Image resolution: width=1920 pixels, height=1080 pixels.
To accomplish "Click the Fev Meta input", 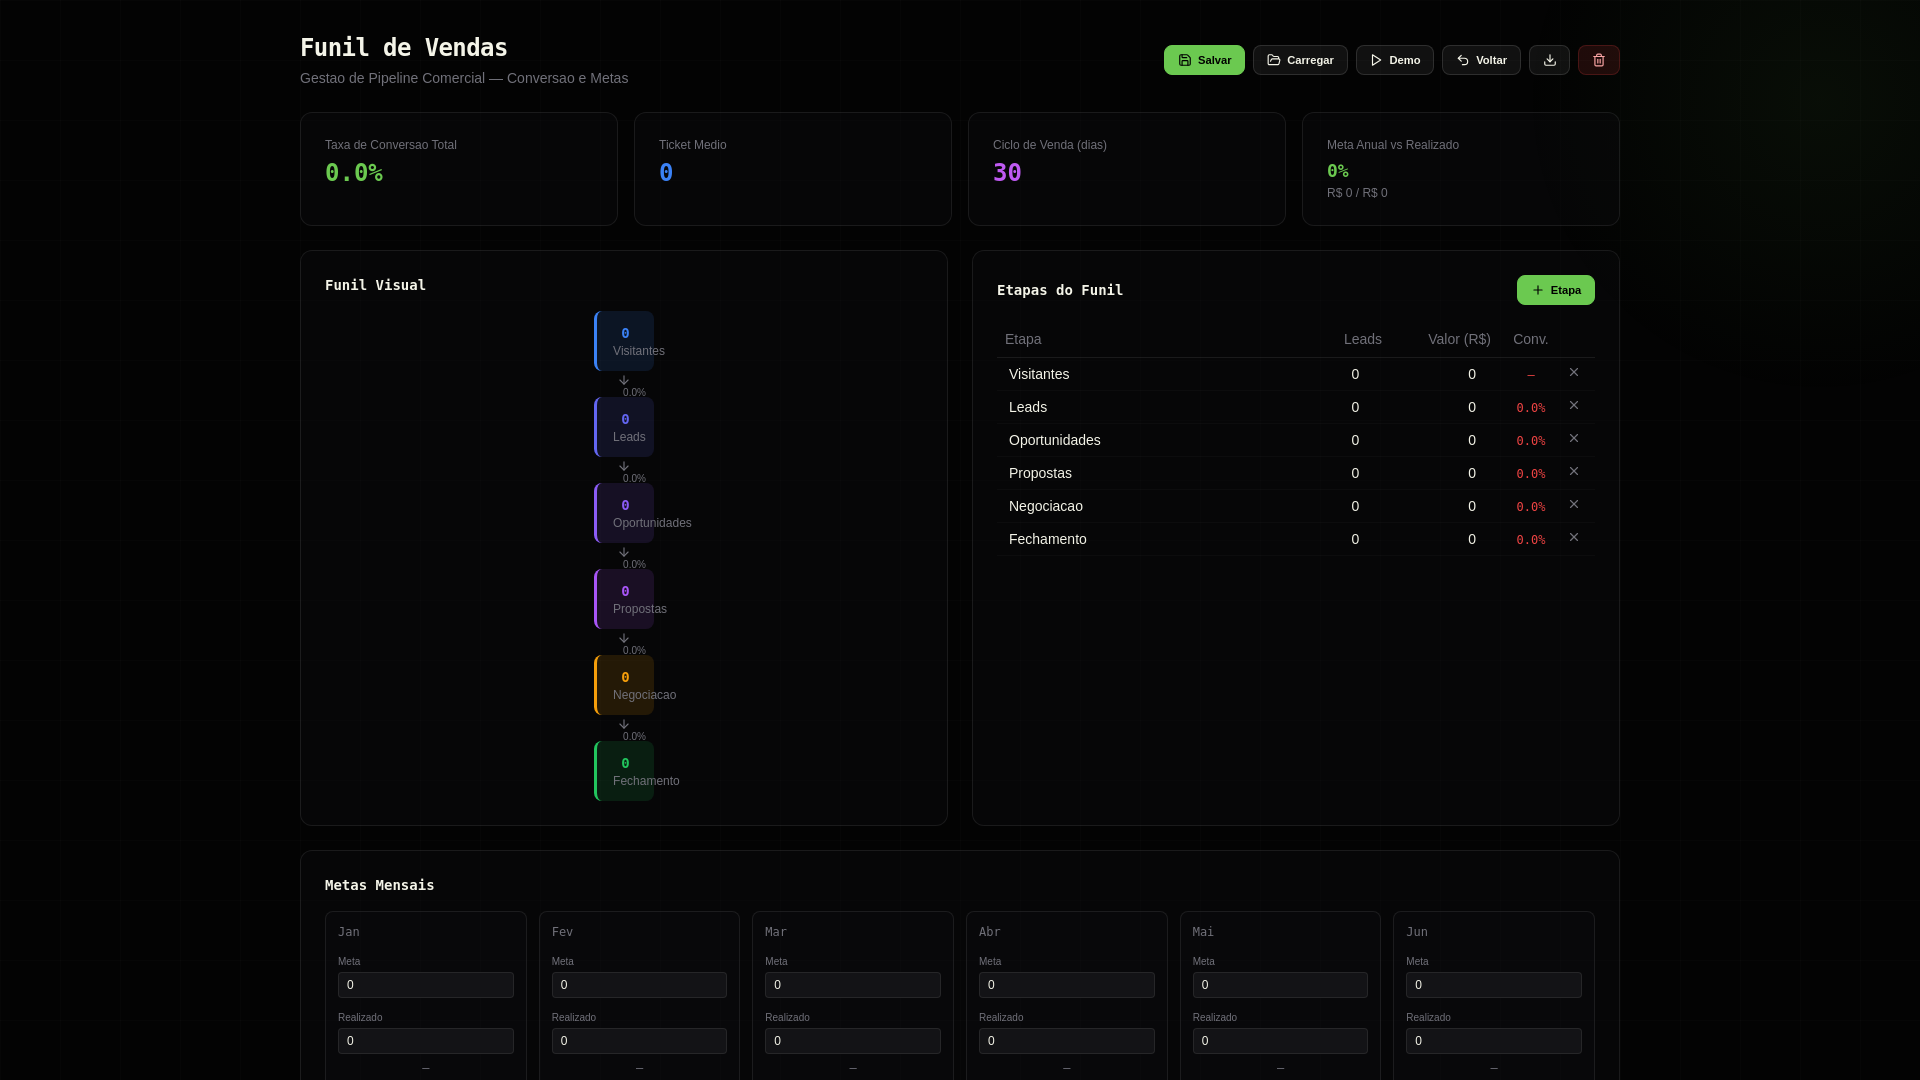I will click(x=639, y=985).
